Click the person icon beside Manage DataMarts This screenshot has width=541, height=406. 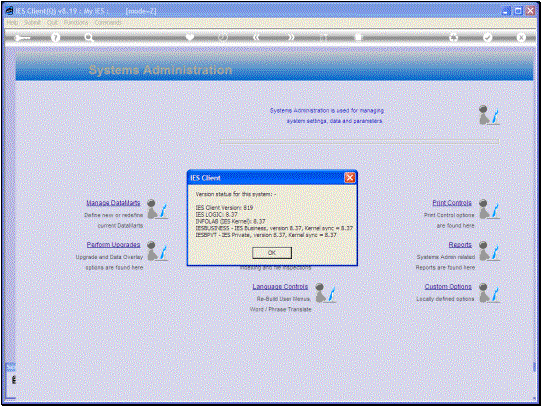(157, 209)
